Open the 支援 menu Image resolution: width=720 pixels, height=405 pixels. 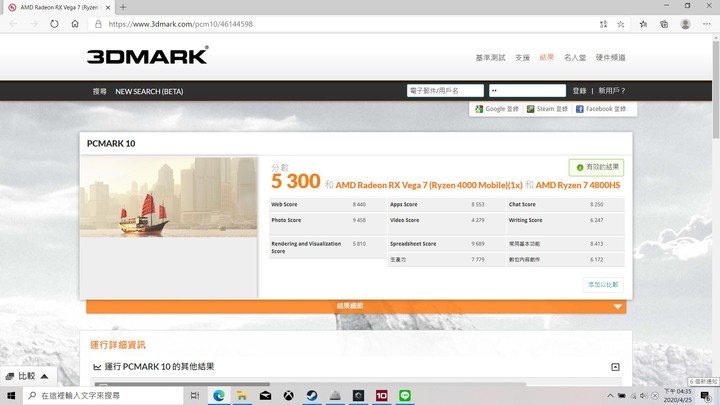click(522, 57)
